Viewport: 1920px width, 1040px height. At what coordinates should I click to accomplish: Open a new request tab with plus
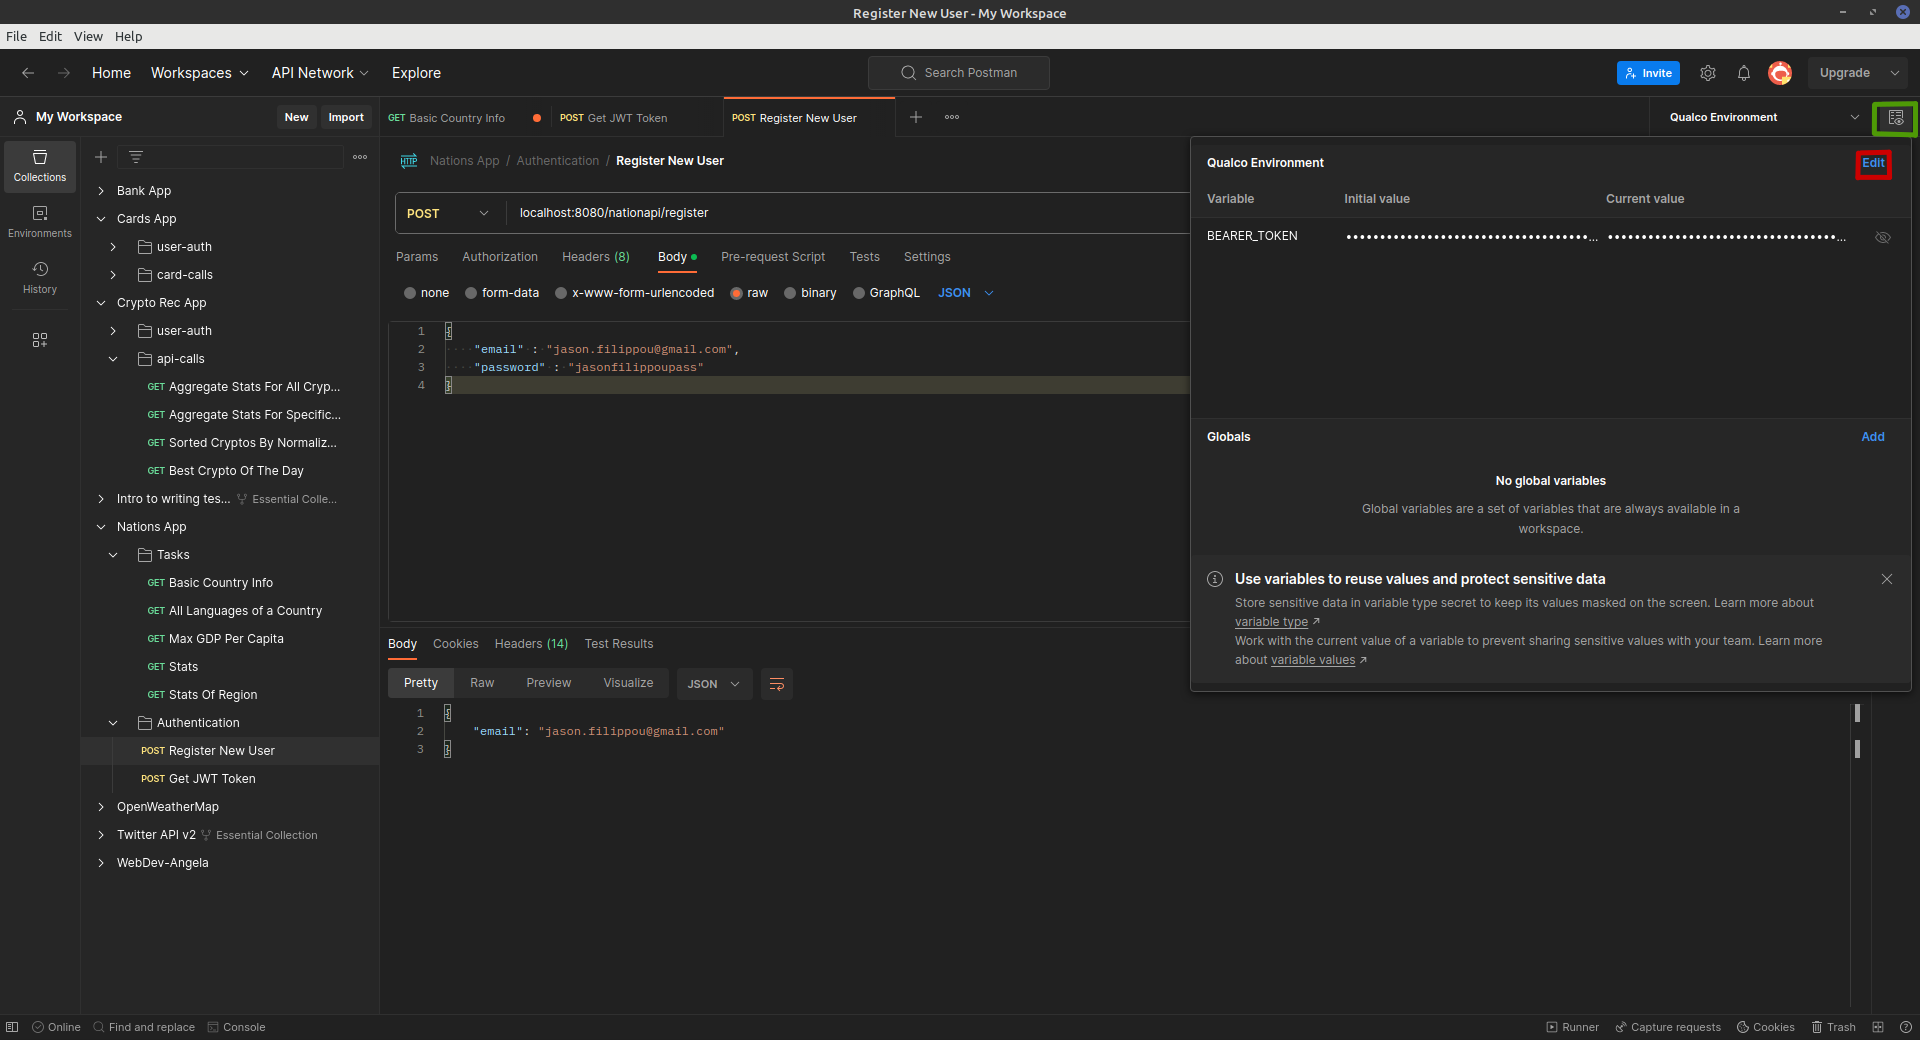(916, 117)
